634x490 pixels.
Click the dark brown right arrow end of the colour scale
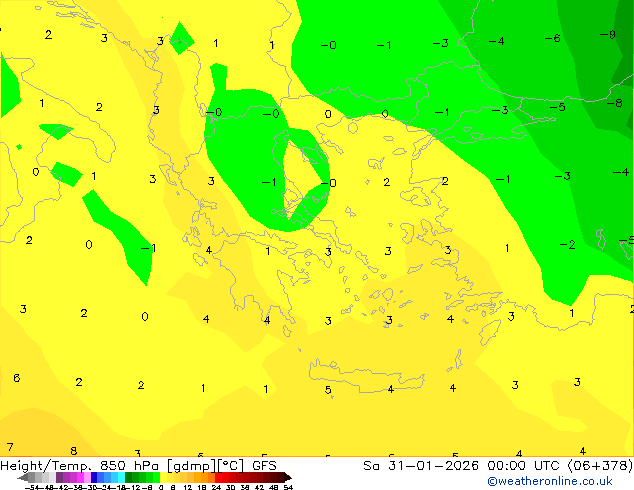point(287,477)
